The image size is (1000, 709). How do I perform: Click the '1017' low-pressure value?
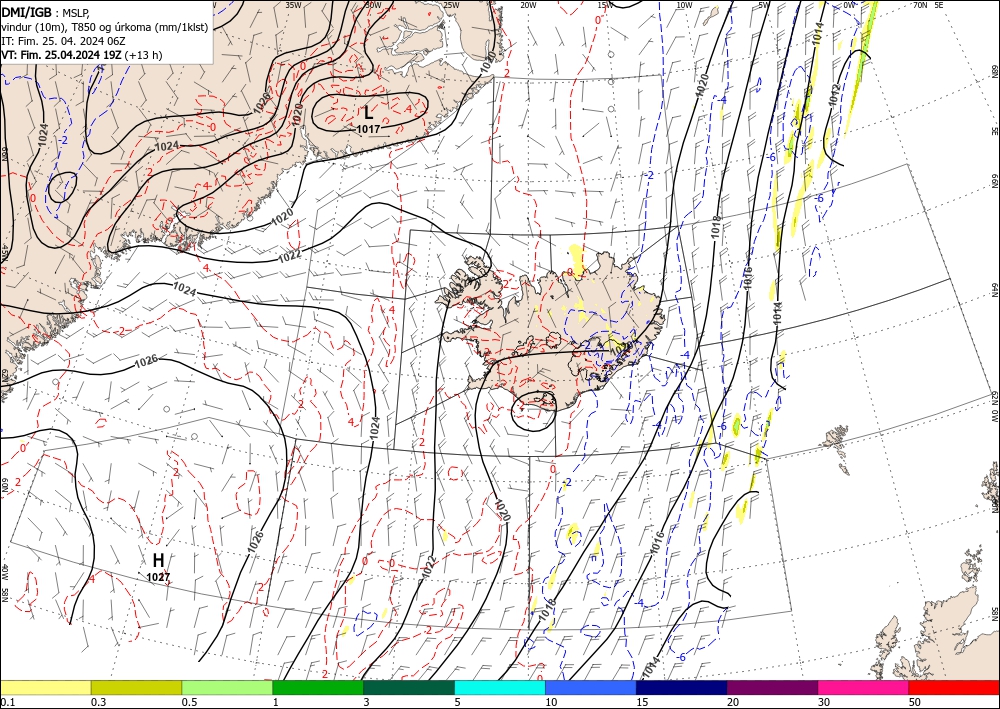(x=368, y=129)
